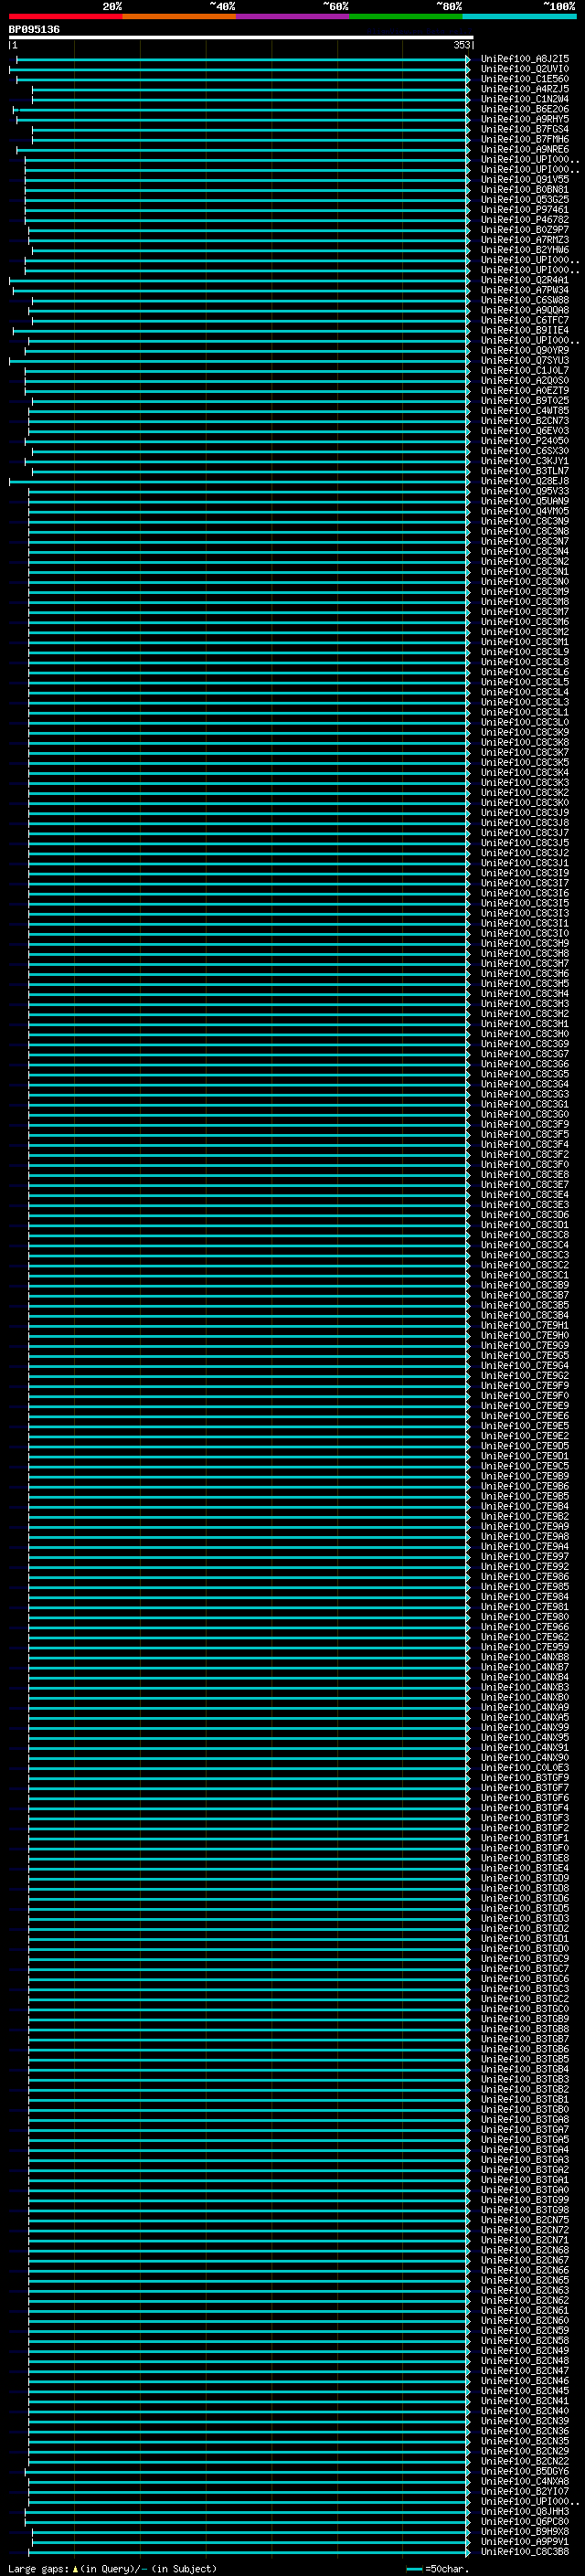The image size is (585, 2576).
Task: Open hit UniRef100_A8J2I5
Action: pos(525,59)
